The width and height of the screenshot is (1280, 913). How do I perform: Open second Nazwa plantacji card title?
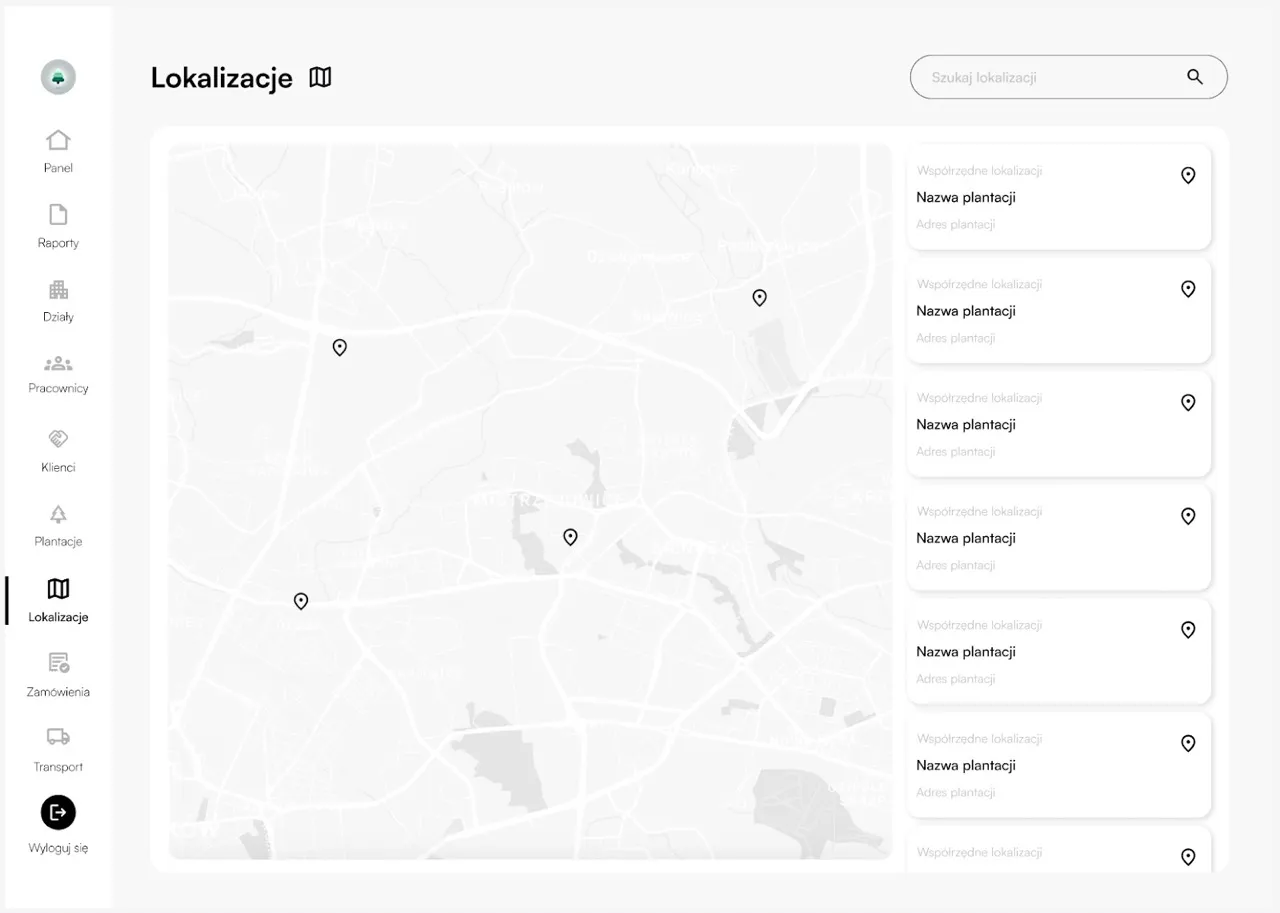coord(966,311)
